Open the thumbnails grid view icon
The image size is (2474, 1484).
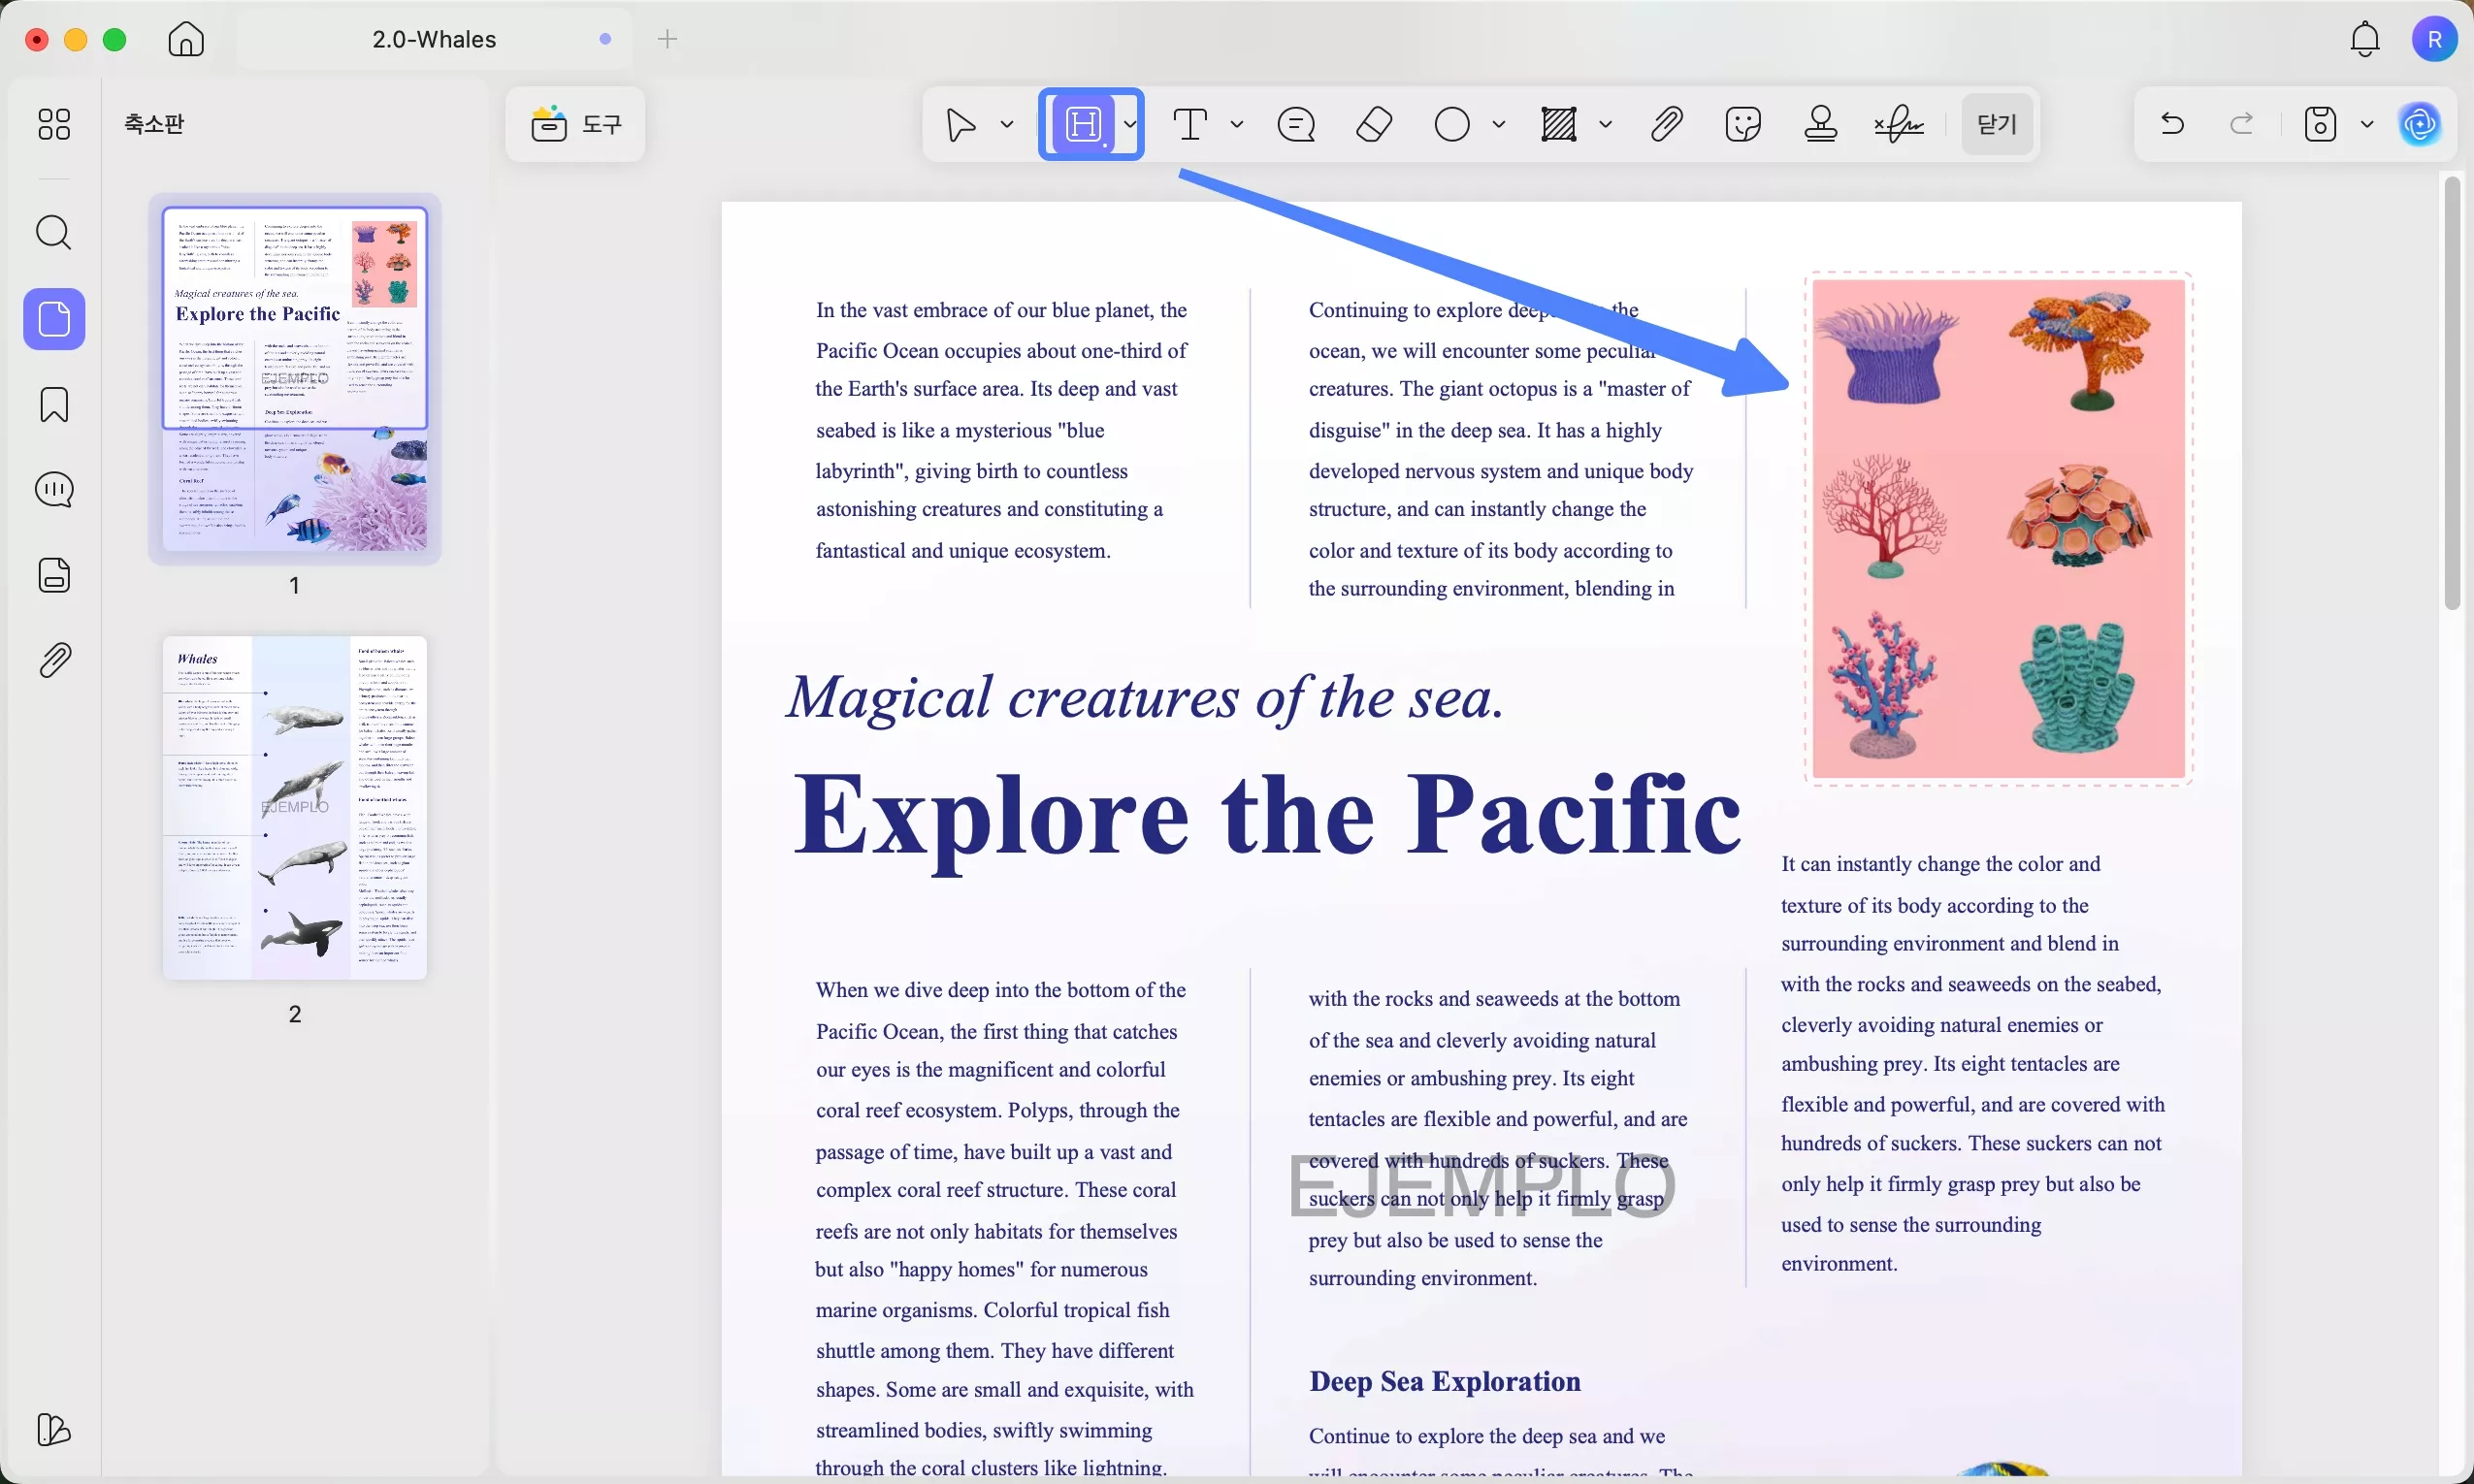54,124
